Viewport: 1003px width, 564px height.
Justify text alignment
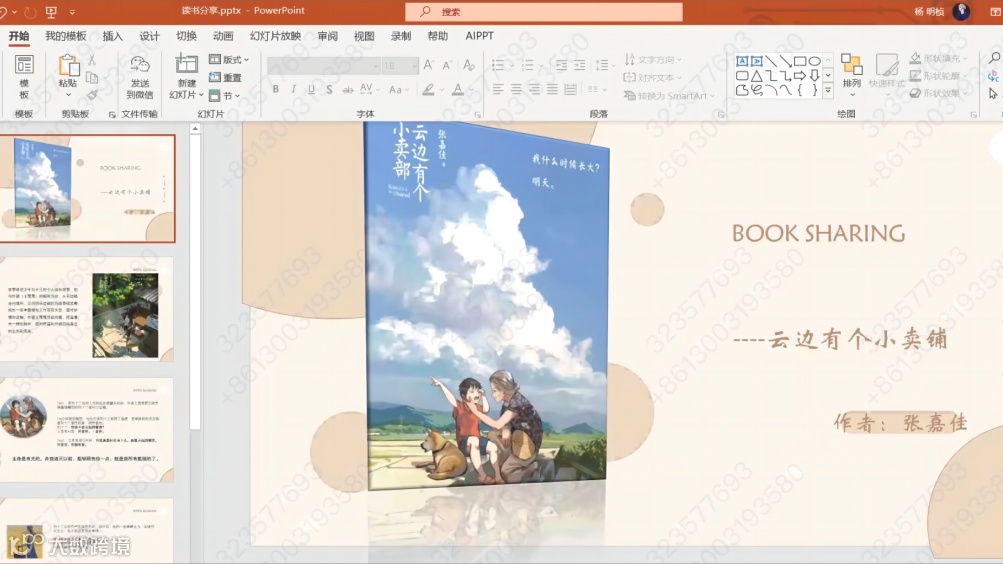[x=552, y=90]
